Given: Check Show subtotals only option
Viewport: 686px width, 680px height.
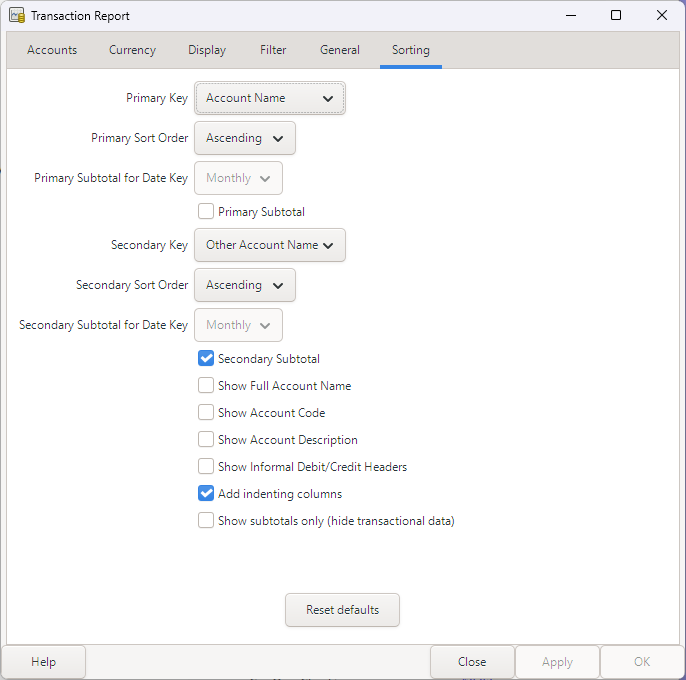Looking at the screenshot, I should (x=206, y=521).
